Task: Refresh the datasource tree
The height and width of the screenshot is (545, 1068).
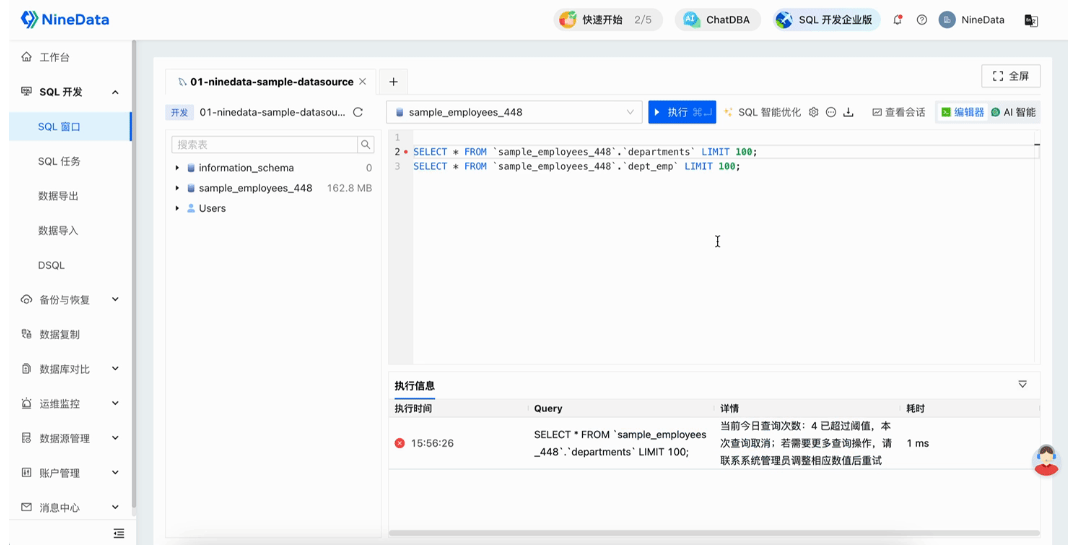Action: [x=358, y=113]
